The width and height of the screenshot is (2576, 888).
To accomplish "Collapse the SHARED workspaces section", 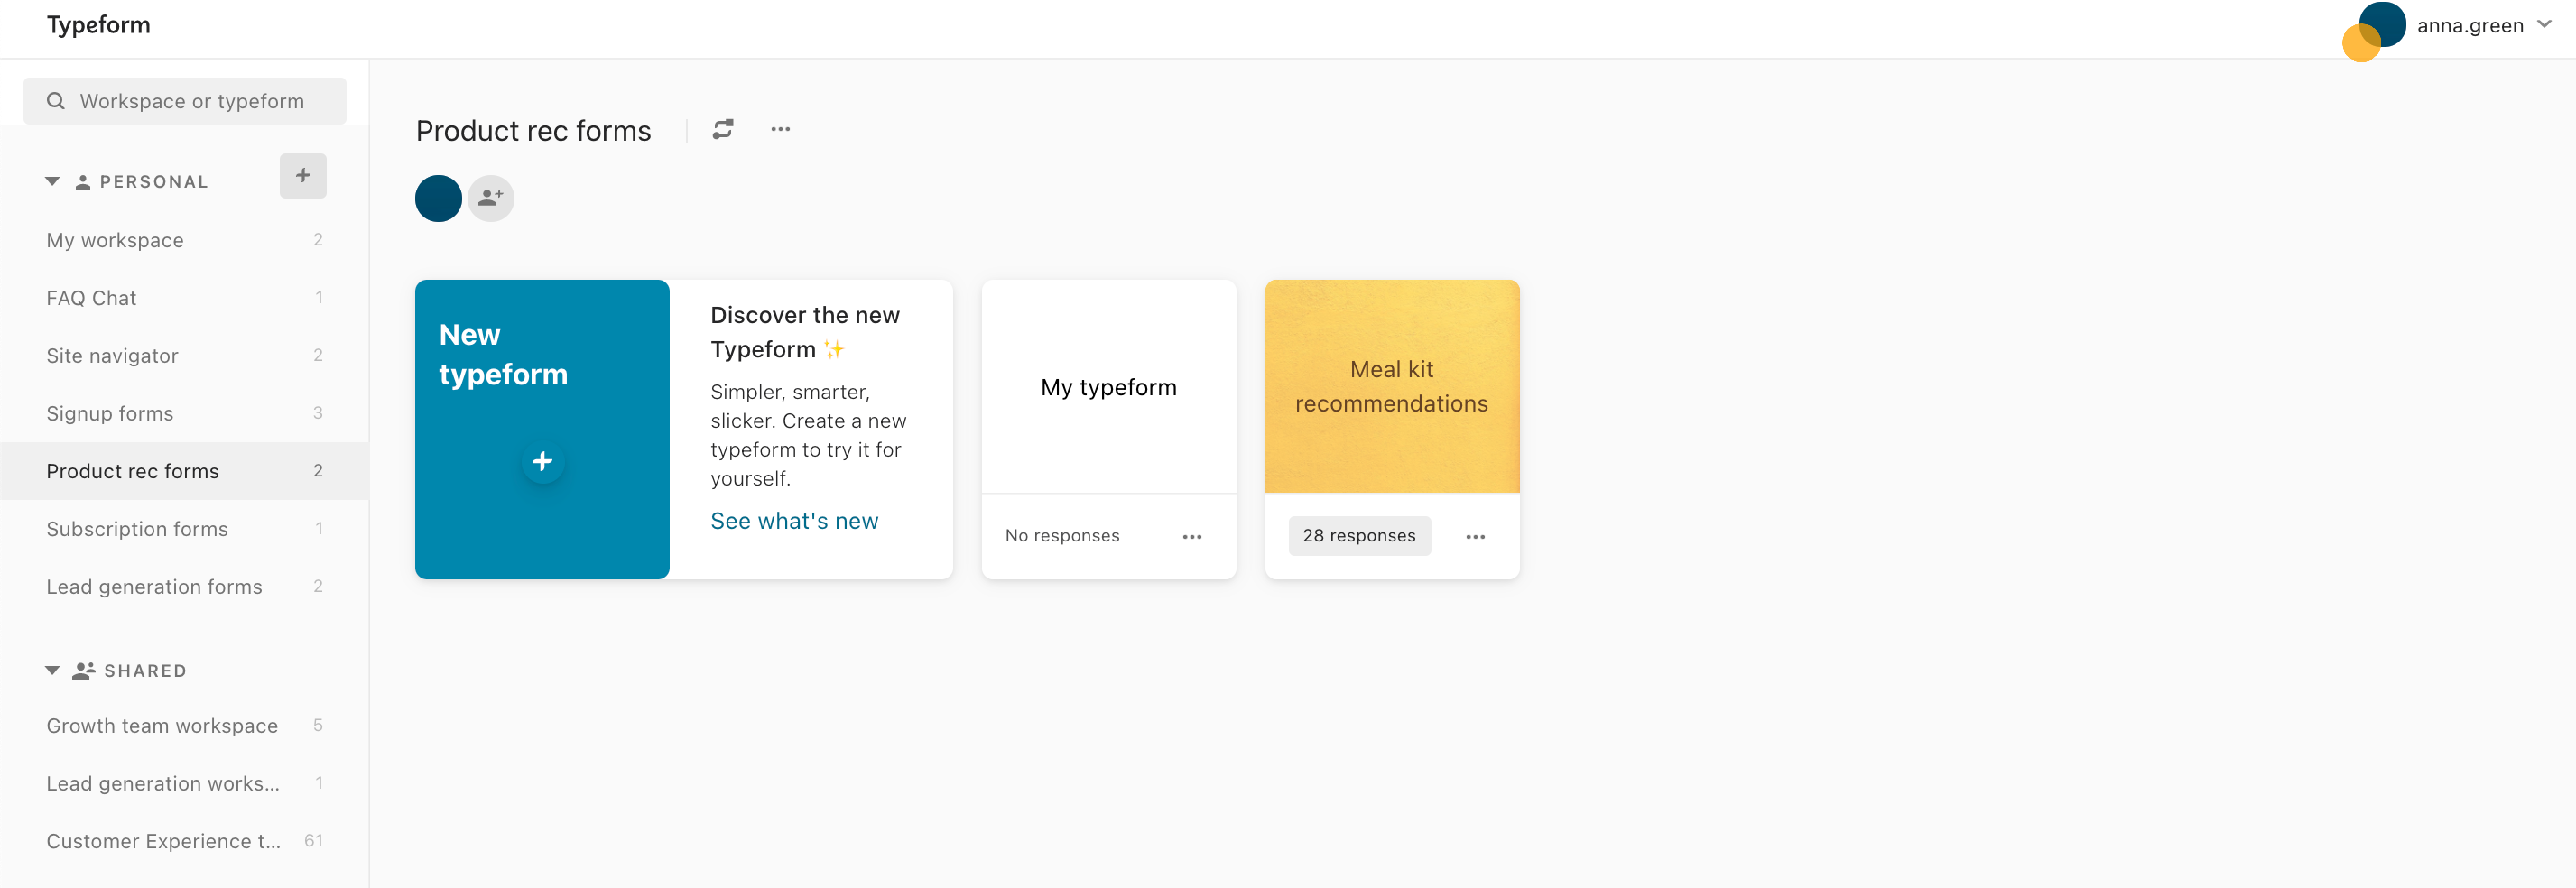I will (x=52, y=671).
